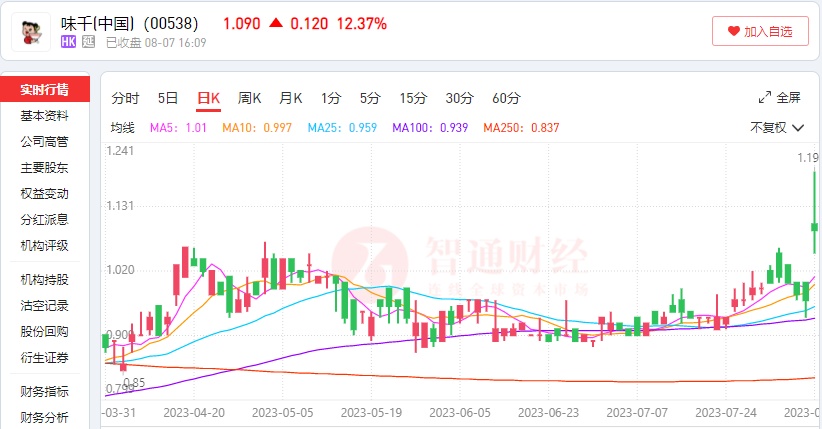The height and width of the screenshot is (429, 822).
Task: Click stock name 味千(中国) (00538)
Action: pos(129,24)
